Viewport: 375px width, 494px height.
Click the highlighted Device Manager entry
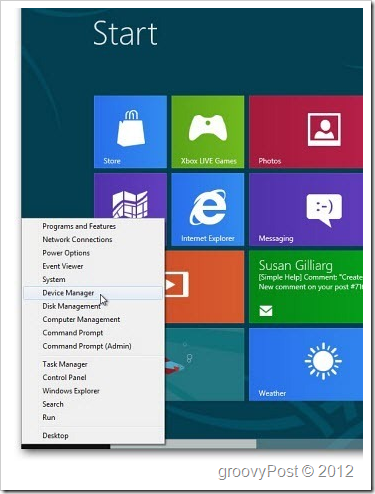(93, 293)
